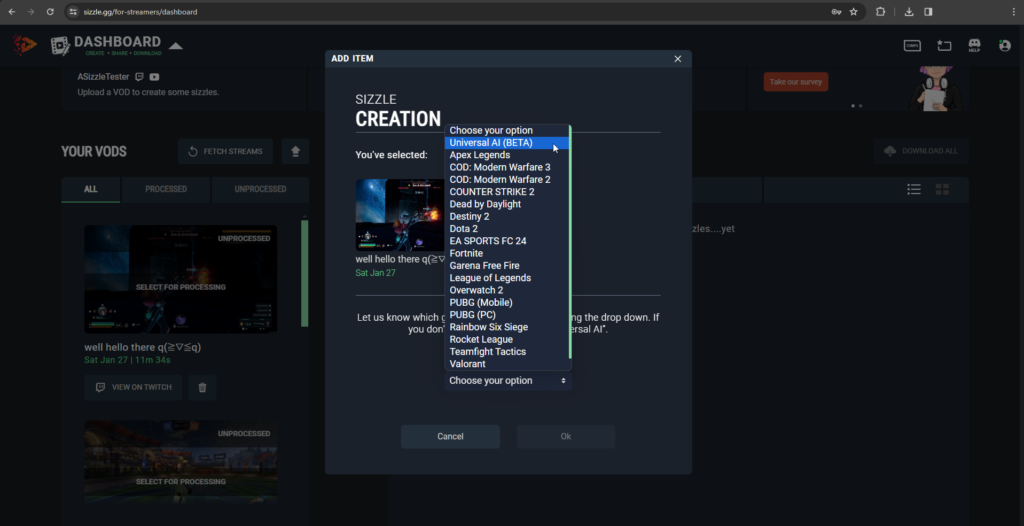This screenshot has height=526, width=1024.
Task: Pick Rocket League from the game list
Action: coord(481,340)
